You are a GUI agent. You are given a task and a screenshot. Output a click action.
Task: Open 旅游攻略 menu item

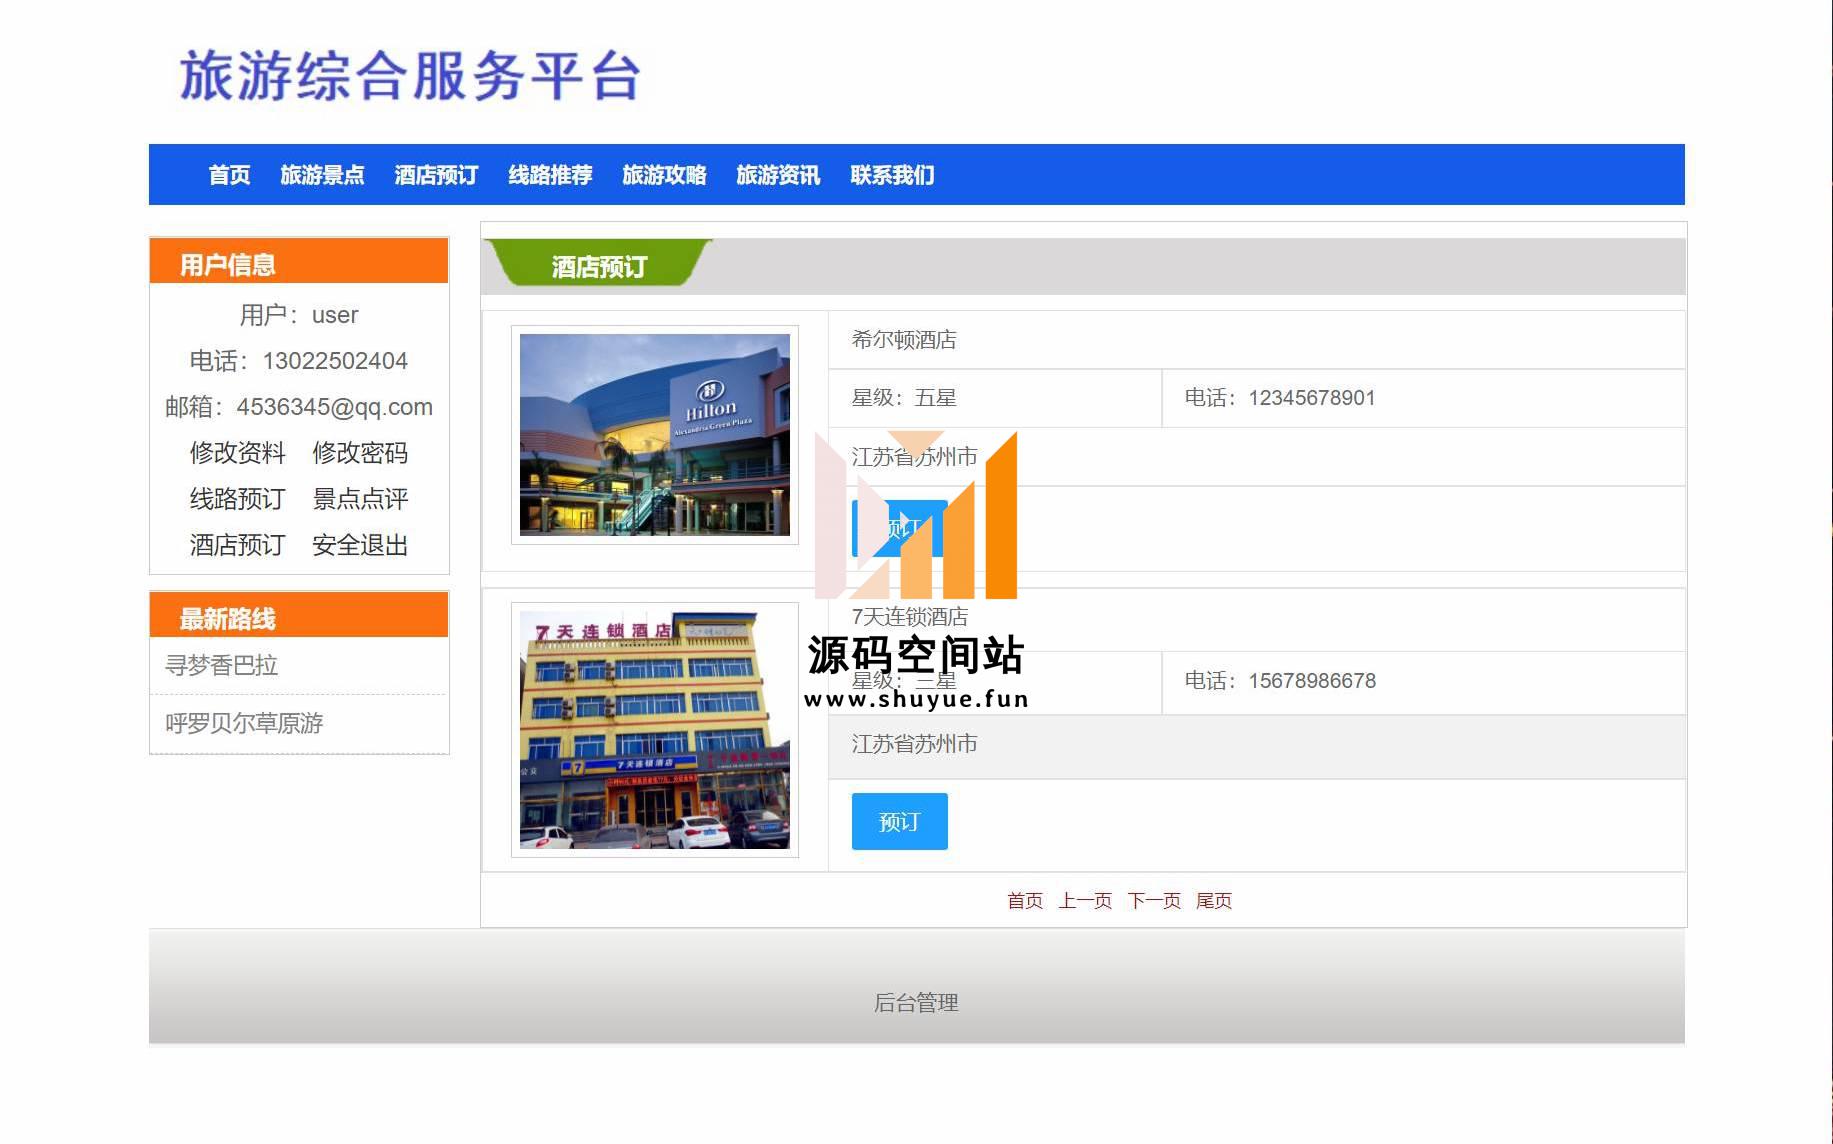pos(664,175)
